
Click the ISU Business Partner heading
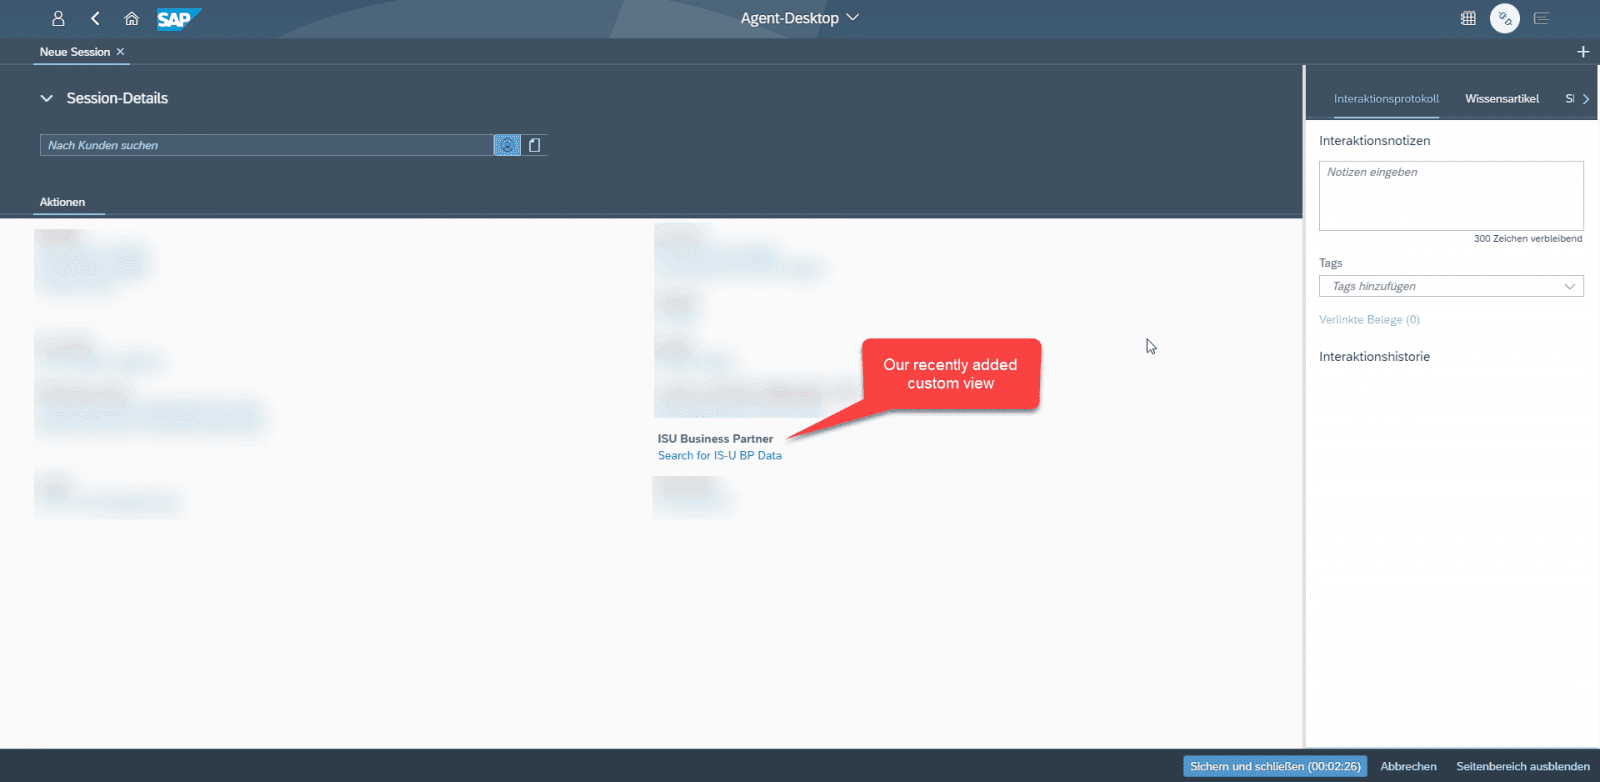tap(715, 438)
